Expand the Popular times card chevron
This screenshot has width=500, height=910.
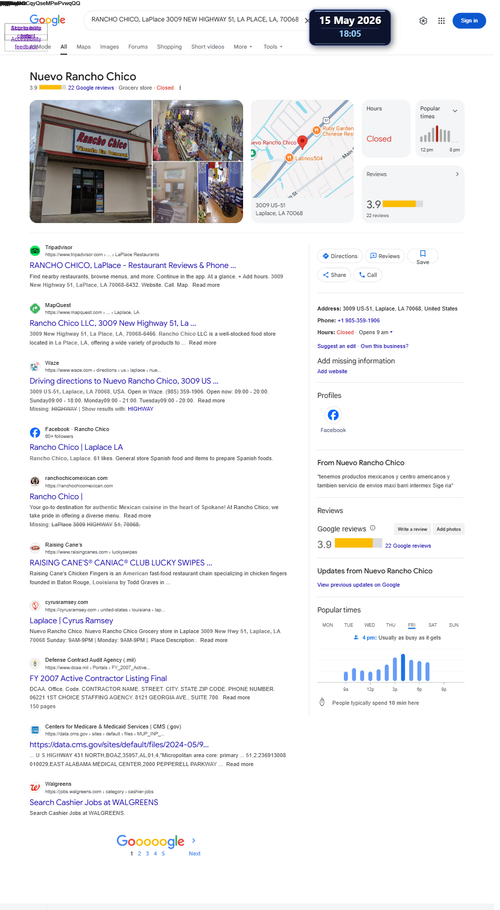pyautogui.click(x=455, y=111)
